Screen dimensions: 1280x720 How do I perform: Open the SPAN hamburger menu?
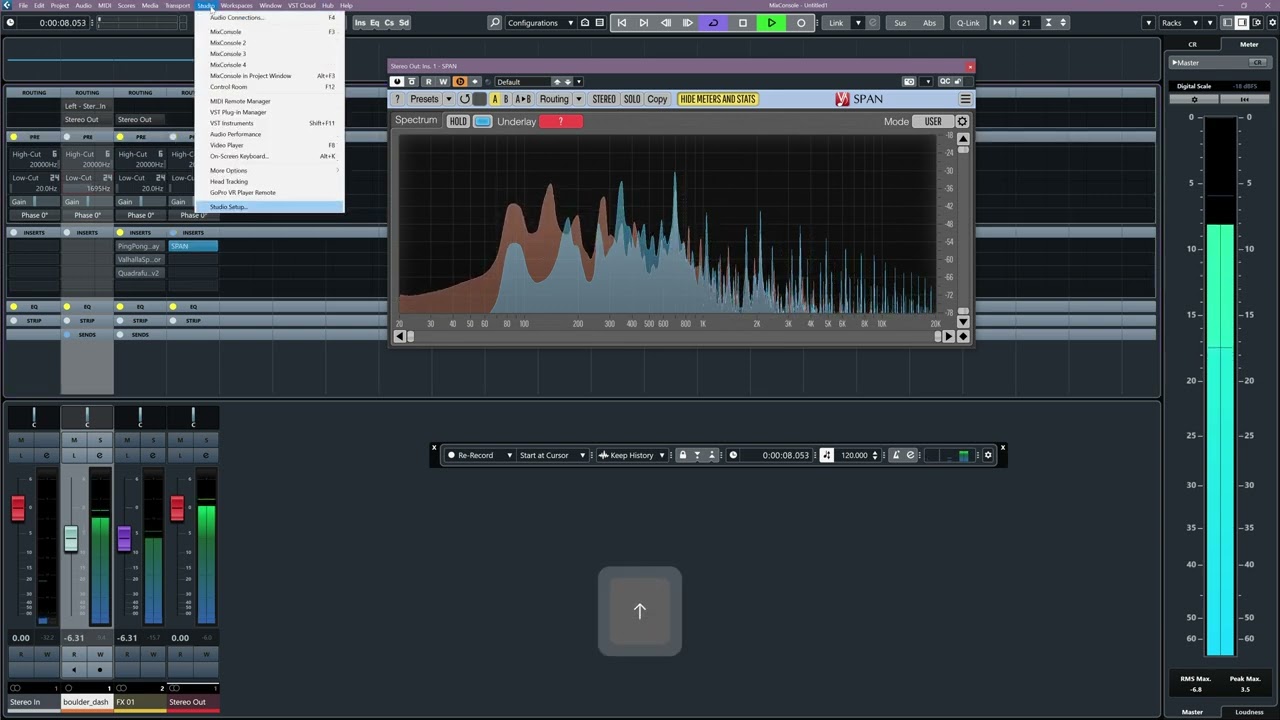click(x=965, y=99)
